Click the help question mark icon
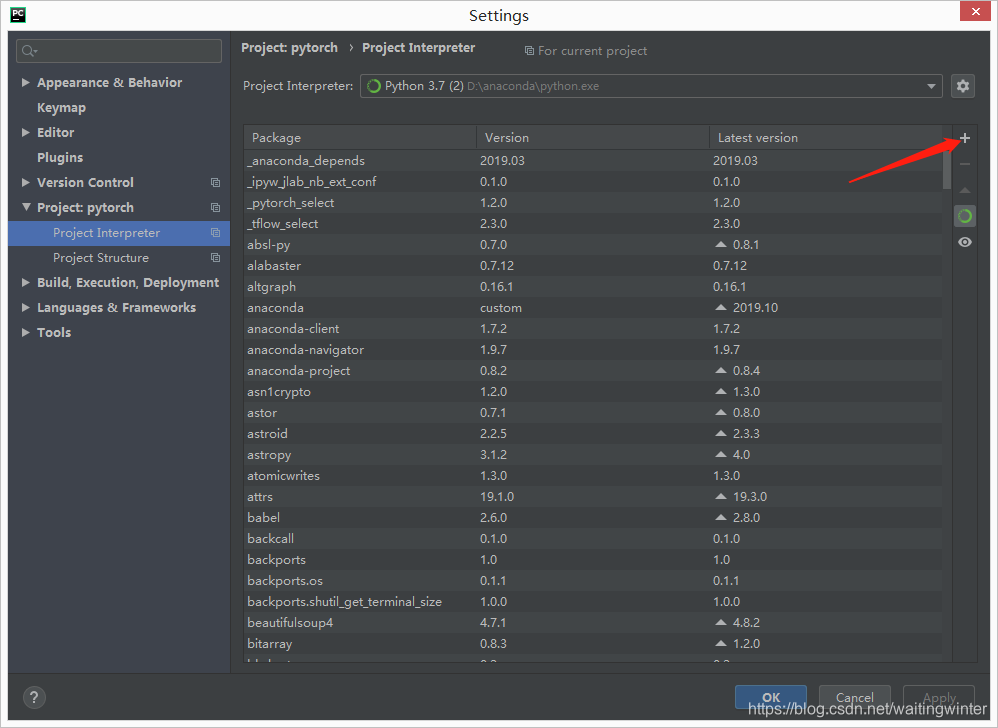 click(34, 697)
